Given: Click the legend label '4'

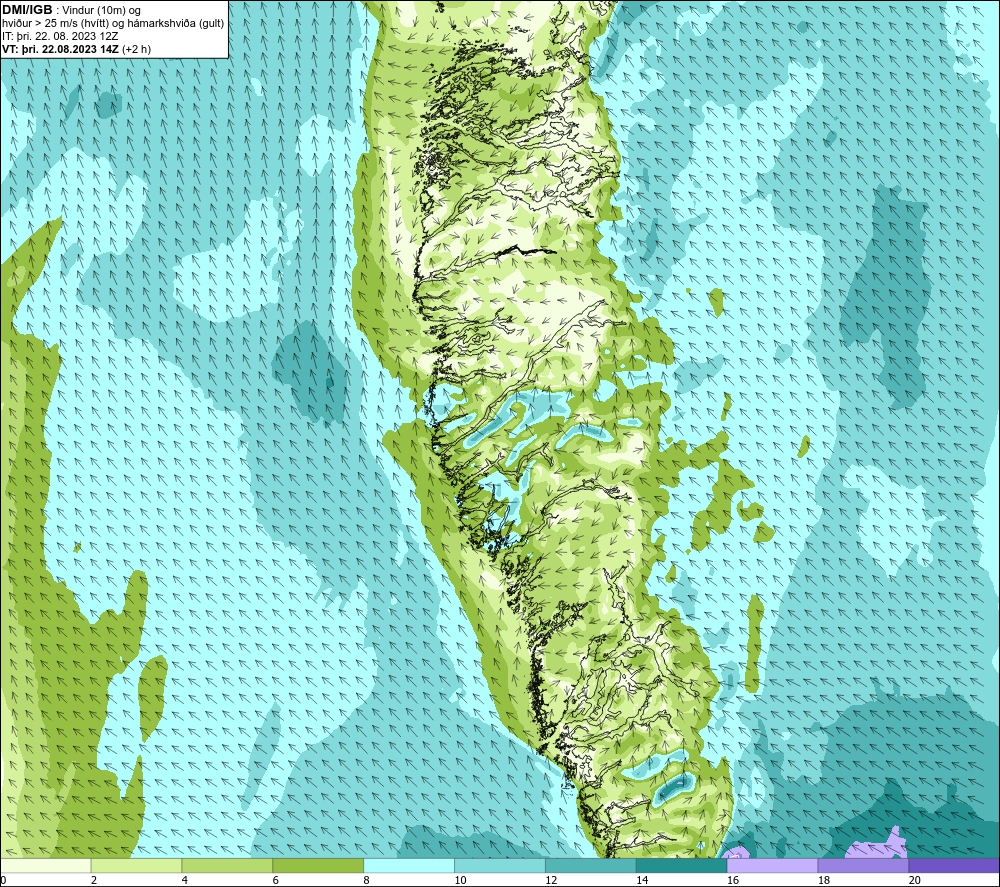Looking at the screenshot, I should [185, 880].
